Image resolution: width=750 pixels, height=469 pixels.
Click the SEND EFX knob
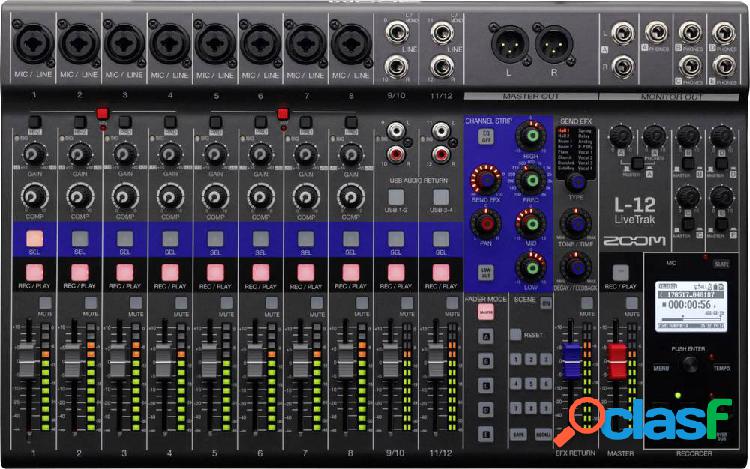(486, 180)
